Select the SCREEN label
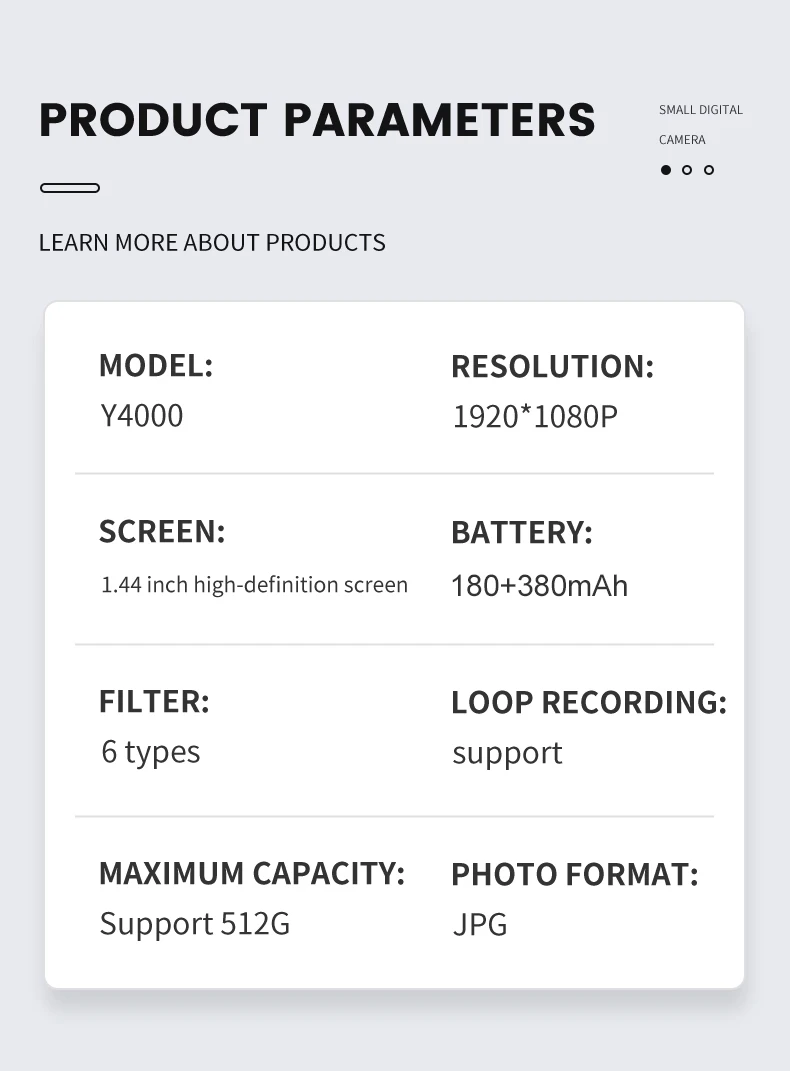 point(162,532)
